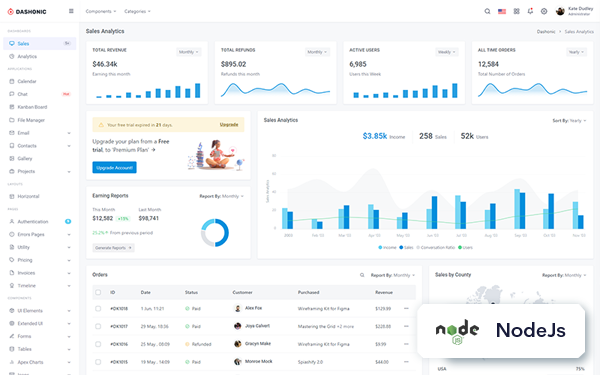Image resolution: width=600 pixels, height=375 pixels.
Task: Toggle Income series in chart legend
Action: pyautogui.click(x=387, y=247)
